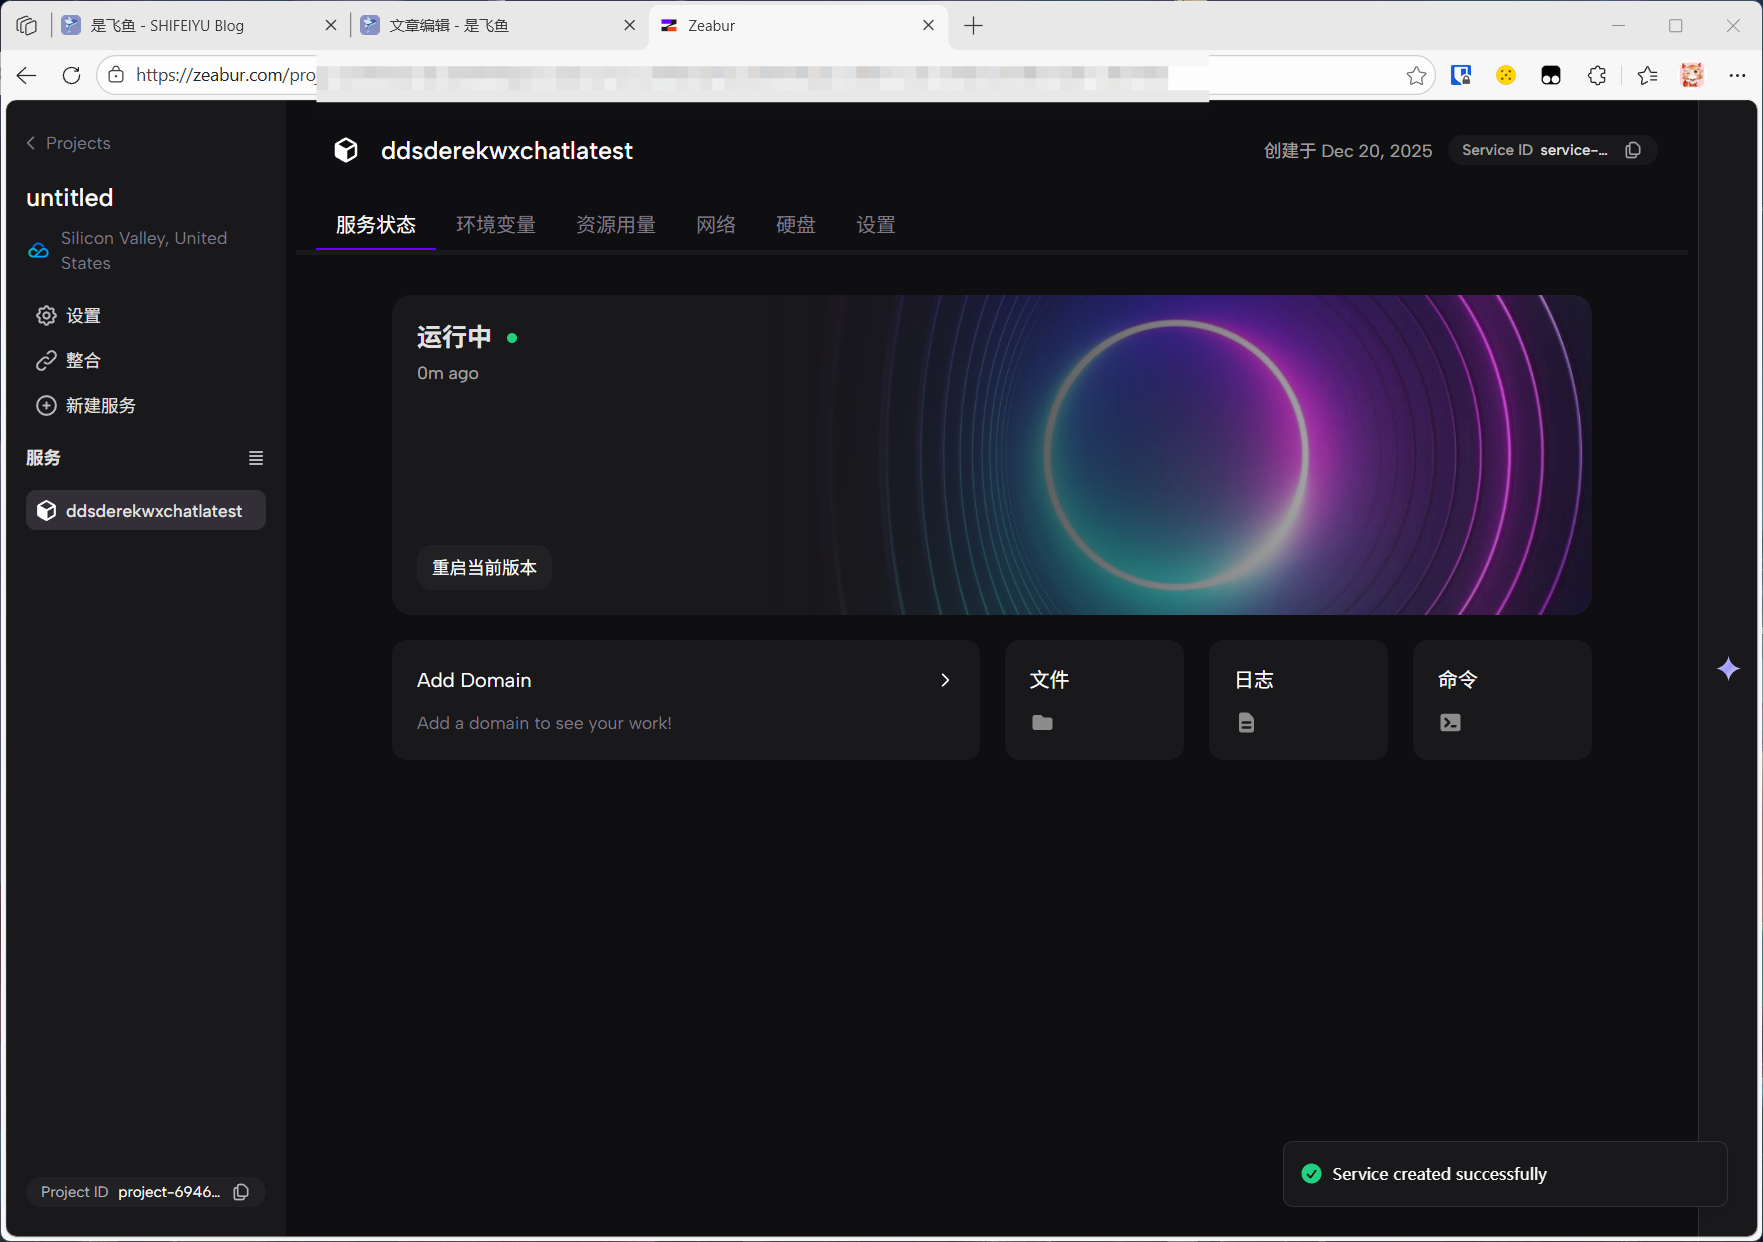Open the 命令 terminal card

(1501, 700)
